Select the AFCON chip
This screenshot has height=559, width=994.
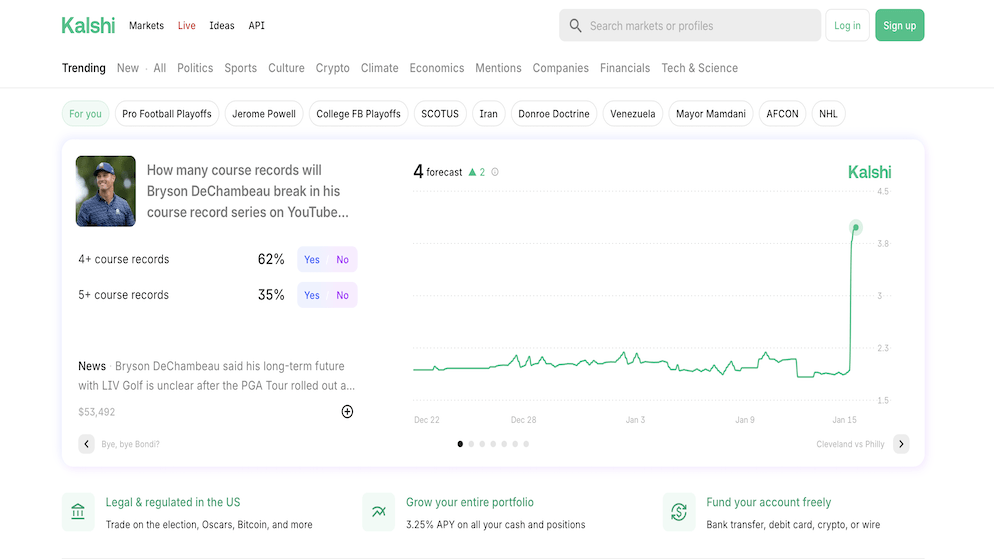(782, 113)
